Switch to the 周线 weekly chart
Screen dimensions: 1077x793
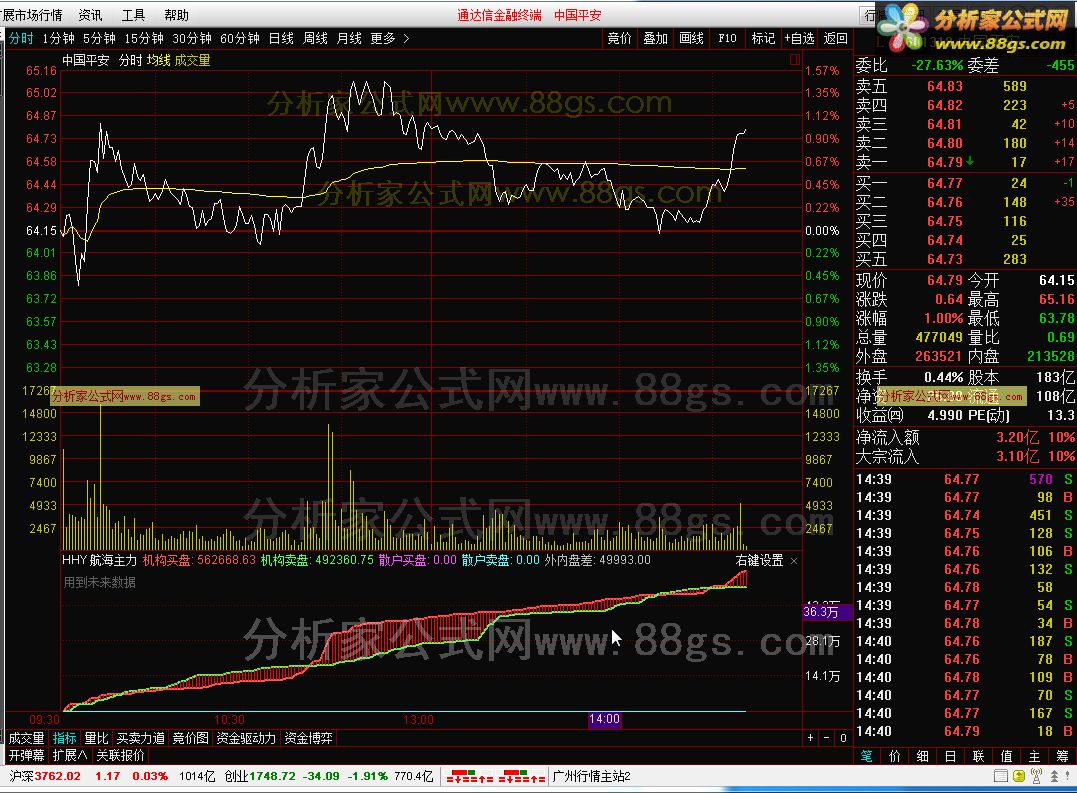(x=315, y=38)
